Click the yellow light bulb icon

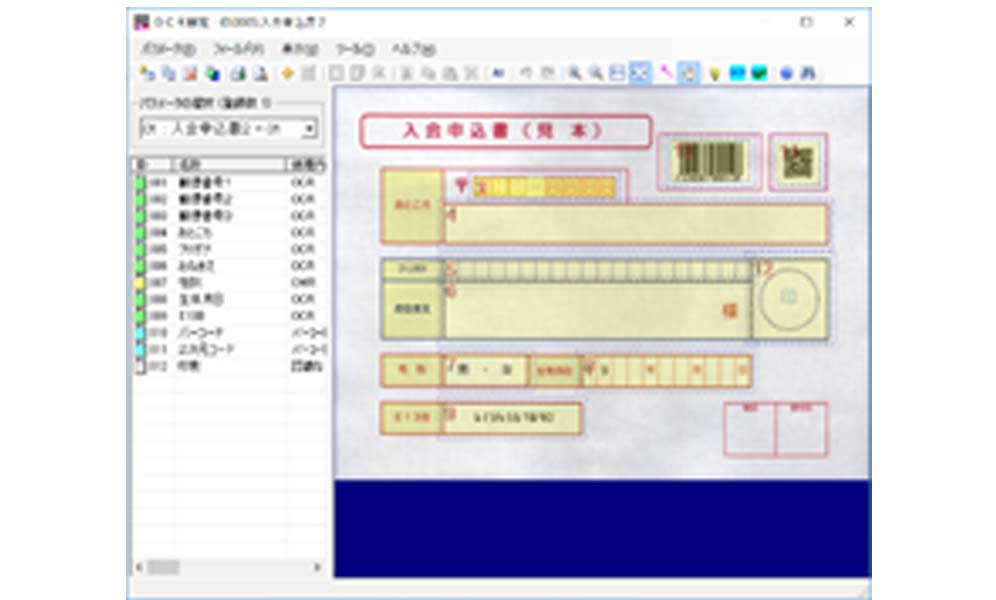pos(714,73)
